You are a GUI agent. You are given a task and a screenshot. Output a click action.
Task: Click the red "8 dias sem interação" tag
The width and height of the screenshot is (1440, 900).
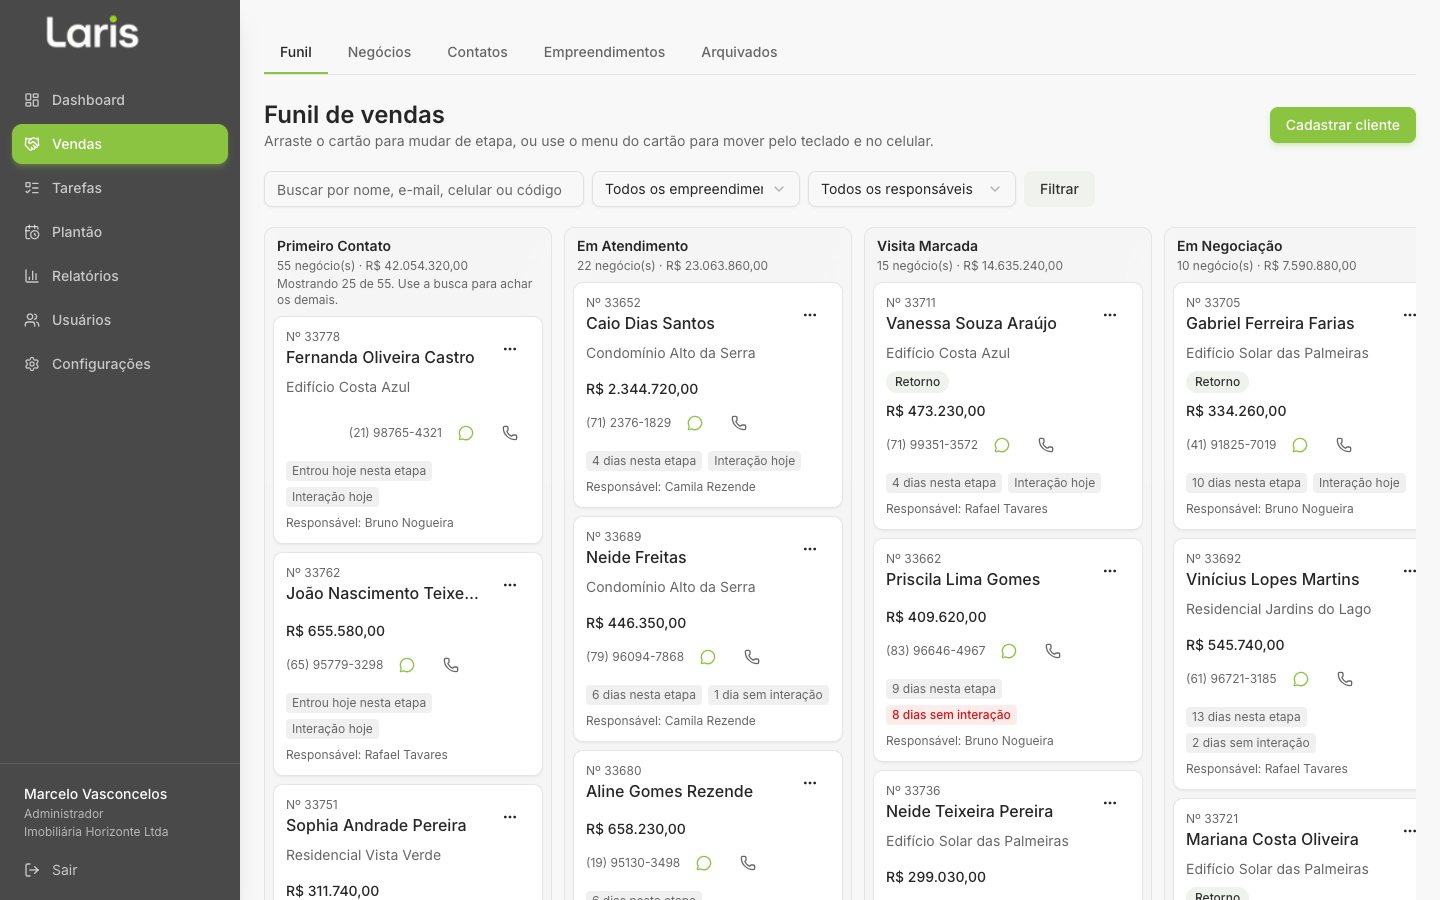click(951, 715)
